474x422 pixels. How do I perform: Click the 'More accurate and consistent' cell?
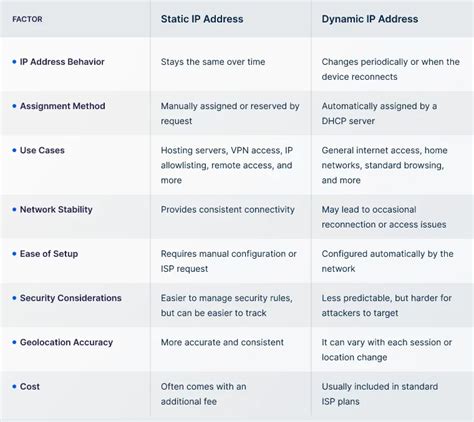coord(222,342)
